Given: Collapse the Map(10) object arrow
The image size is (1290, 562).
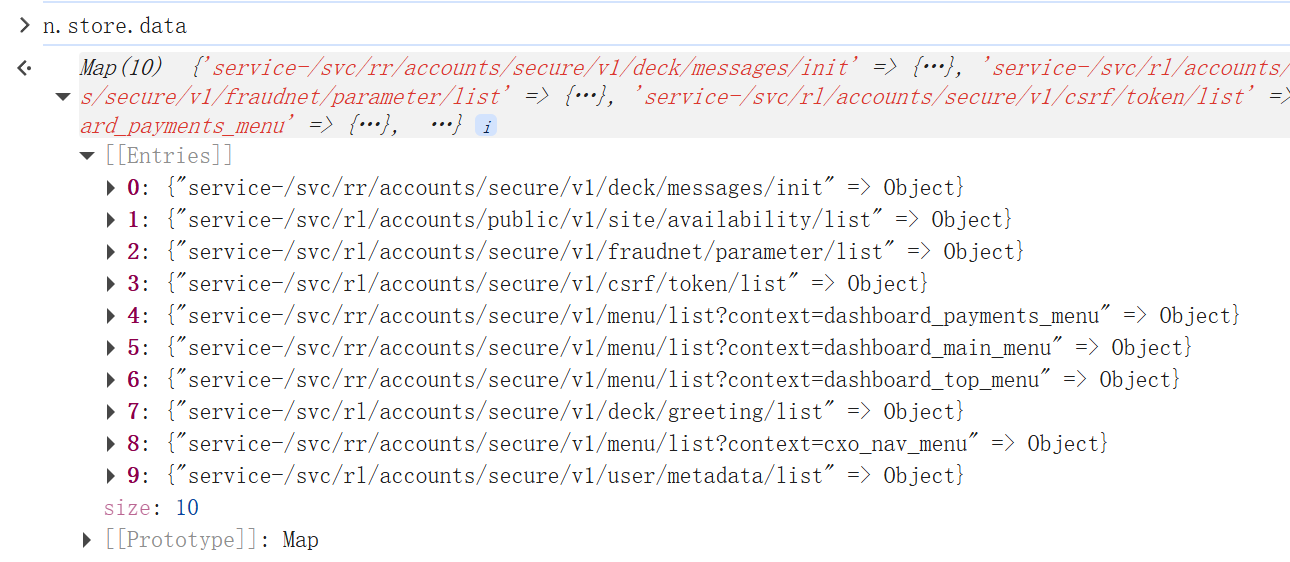Looking at the screenshot, I should tap(63, 97).
